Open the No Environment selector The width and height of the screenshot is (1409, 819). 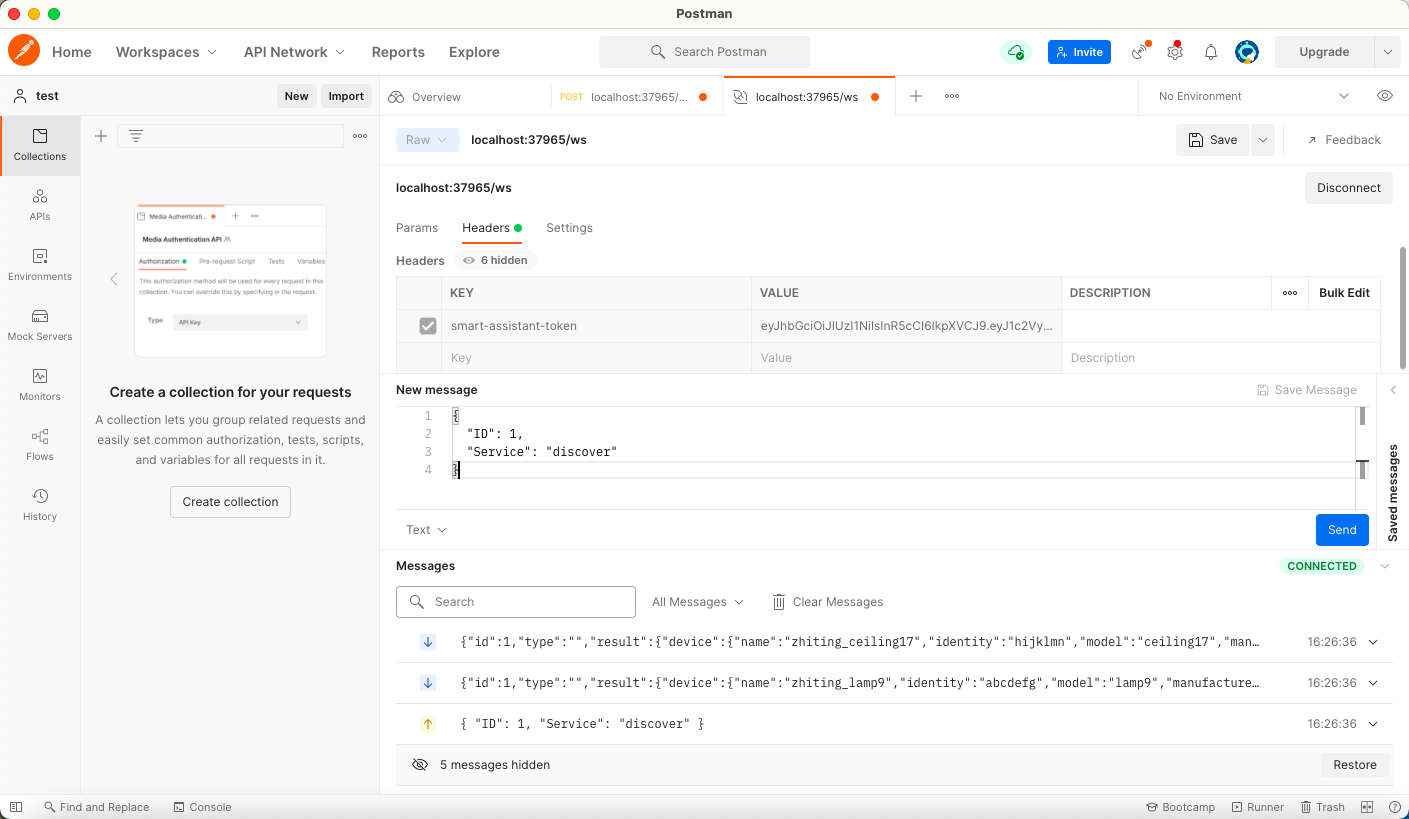1254,96
